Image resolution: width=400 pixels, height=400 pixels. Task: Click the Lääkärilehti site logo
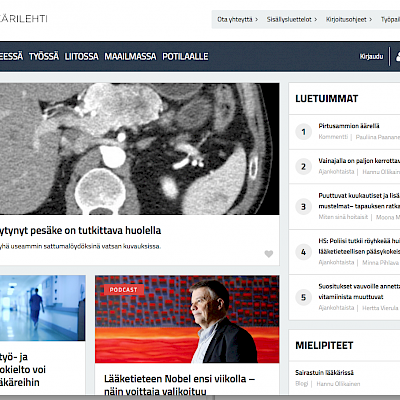[x=24, y=19]
